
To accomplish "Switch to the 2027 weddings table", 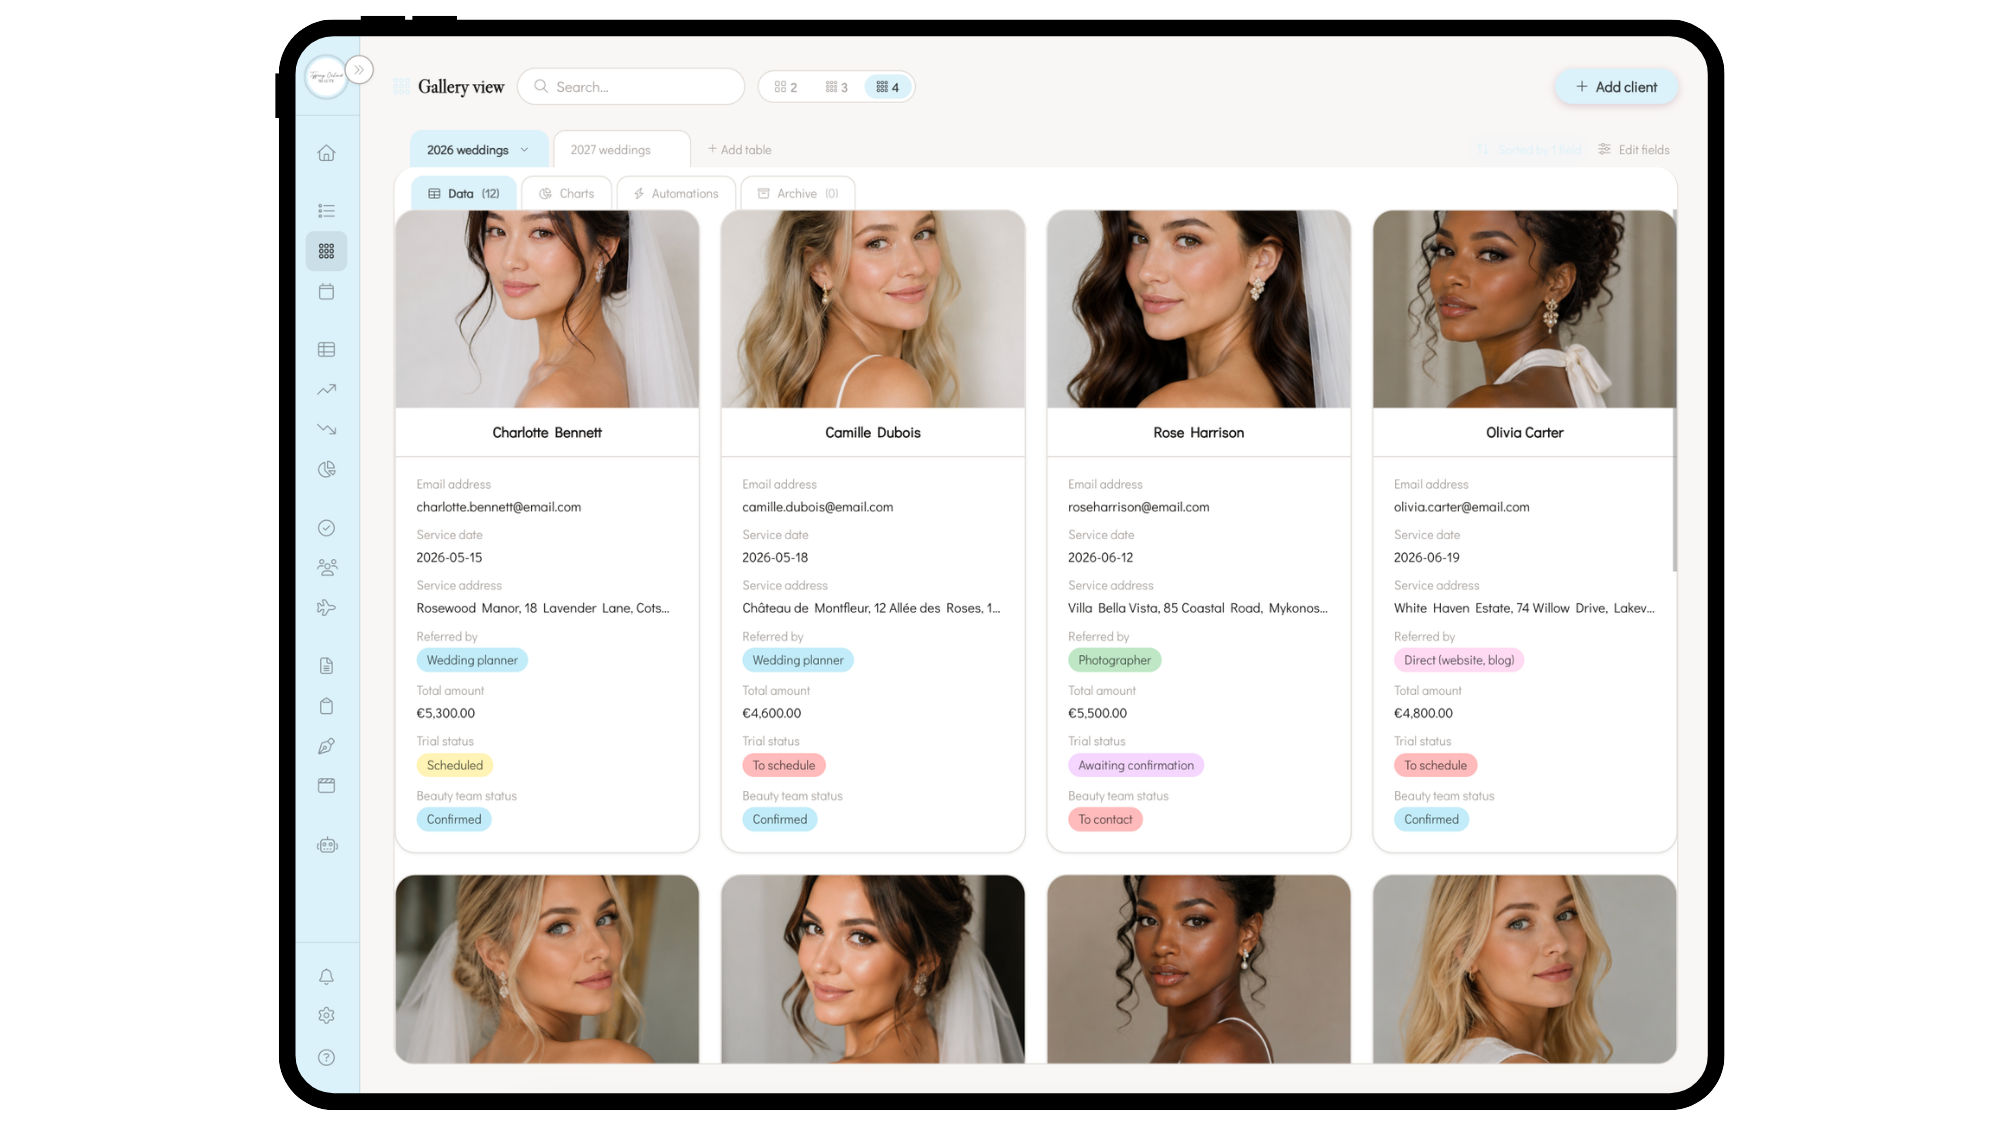I will click(x=621, y=150).
